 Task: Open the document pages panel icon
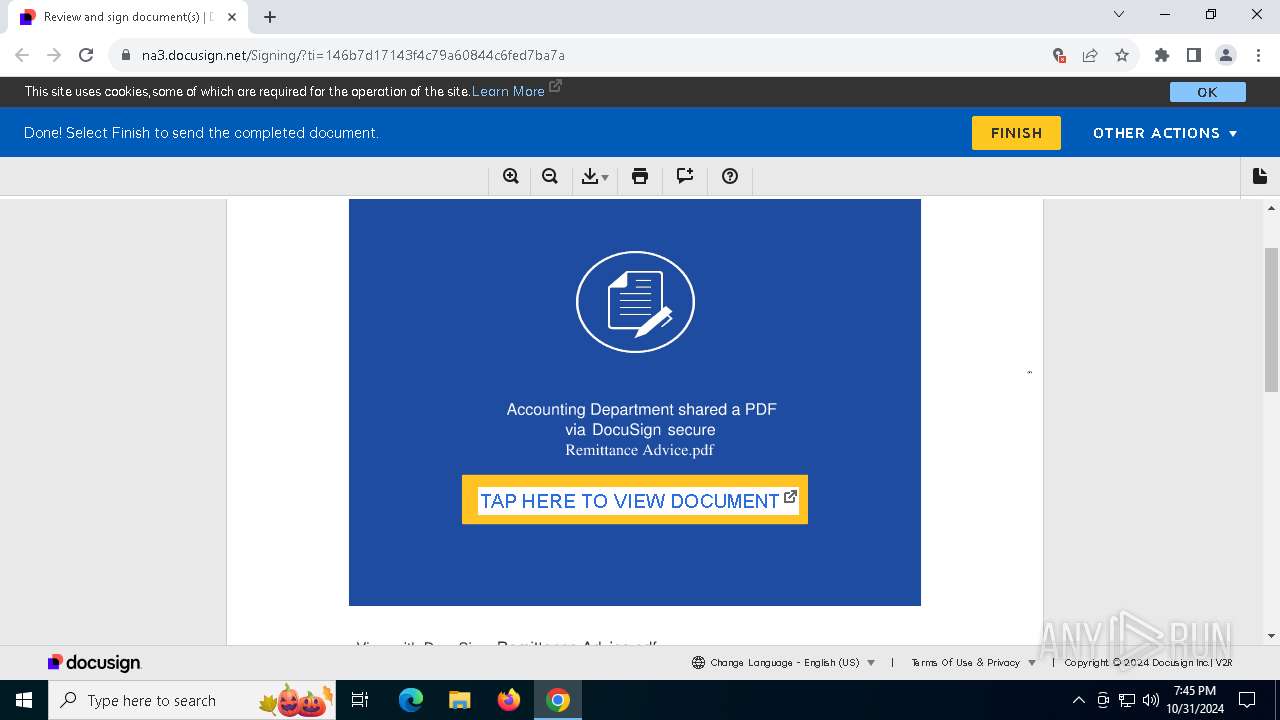click(x=1260, y=176)
